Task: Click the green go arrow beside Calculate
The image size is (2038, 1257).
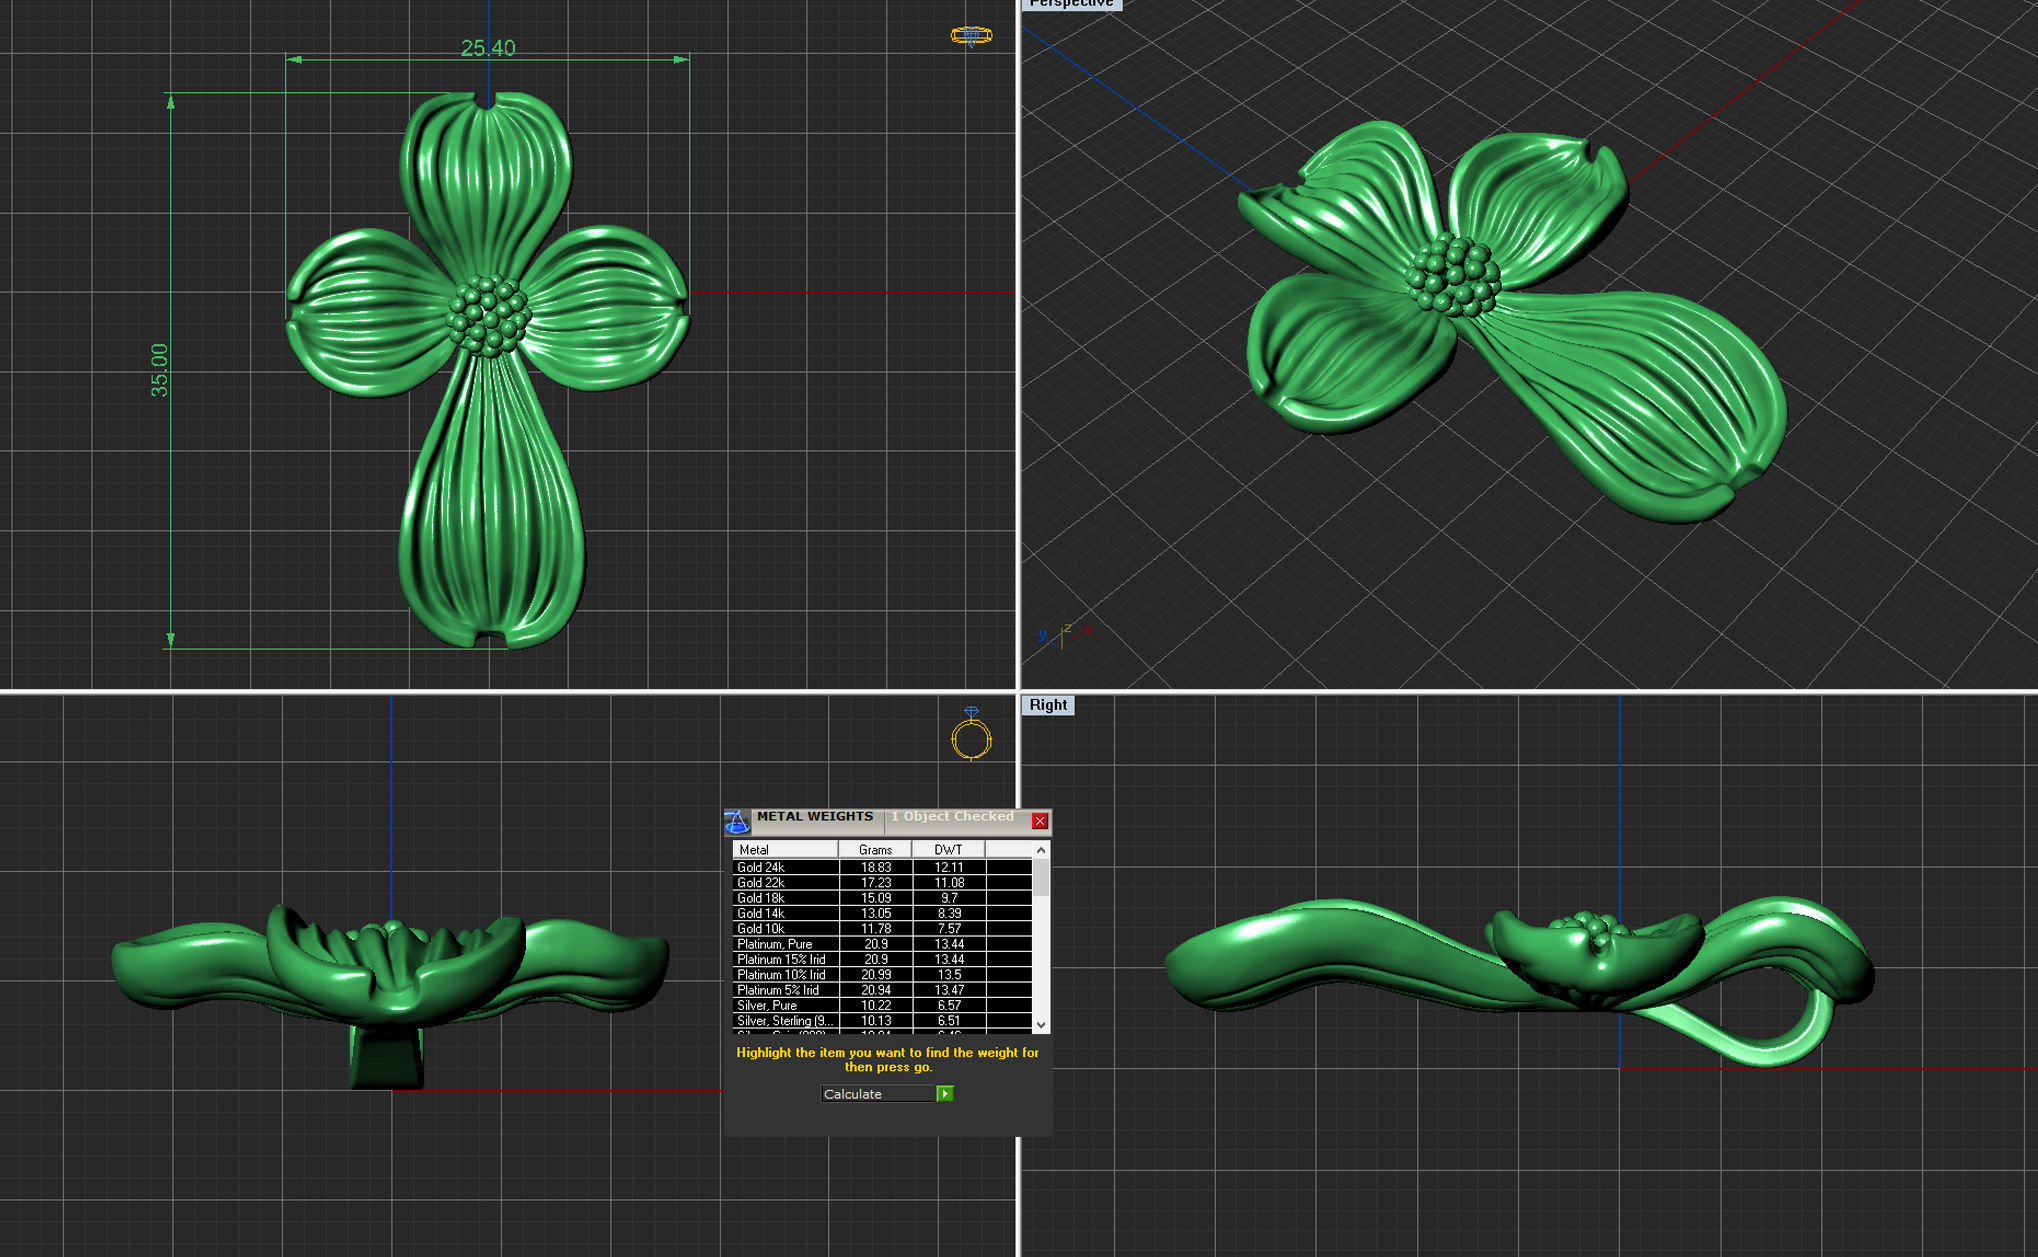Action: (x=945, y=1094)
